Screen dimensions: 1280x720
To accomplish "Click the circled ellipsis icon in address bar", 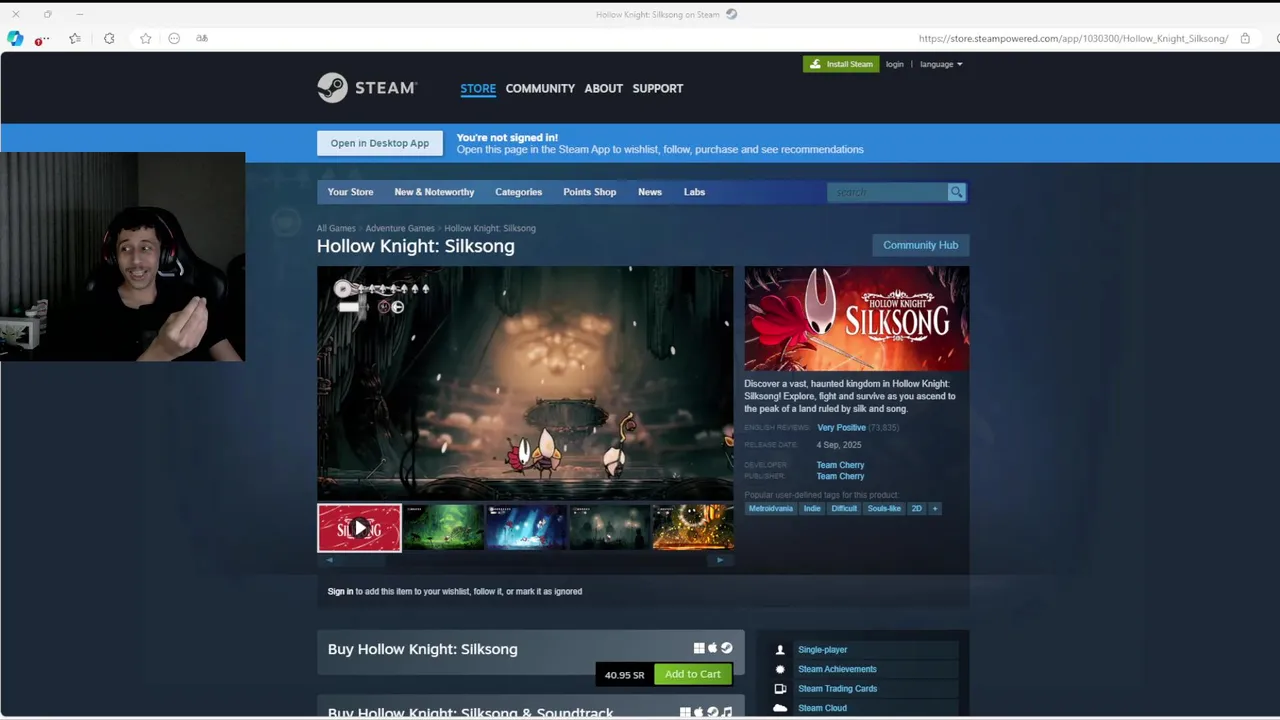I will point(174,38).
